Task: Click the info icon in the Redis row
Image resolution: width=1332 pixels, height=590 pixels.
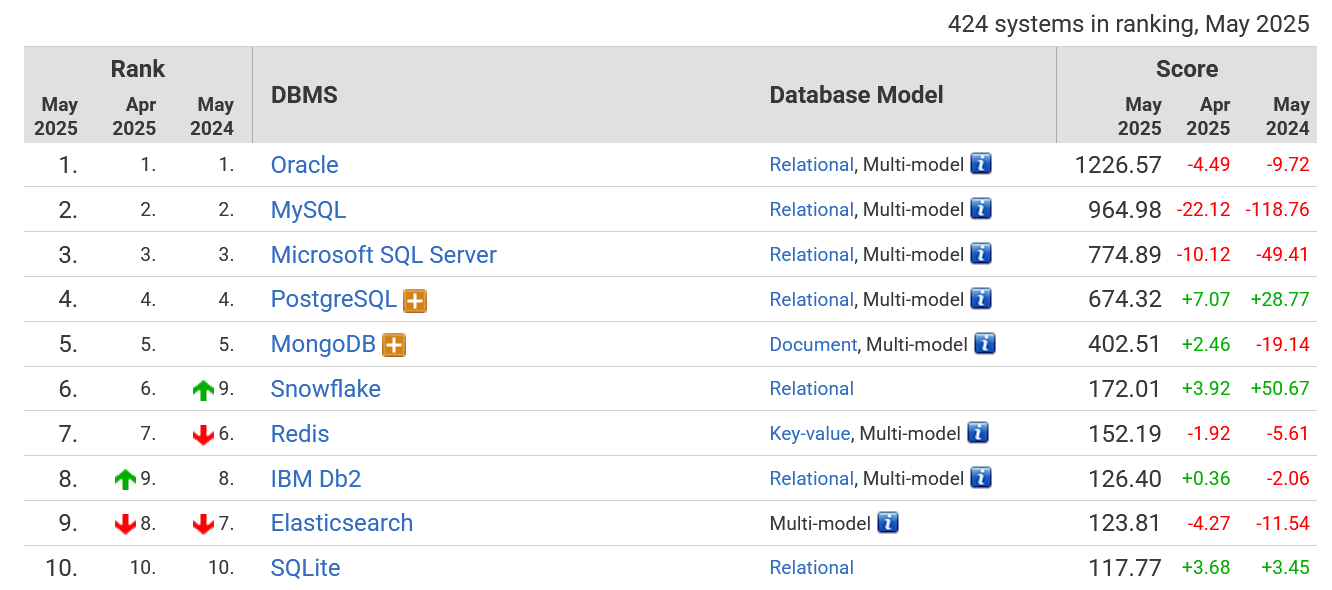Action: coord(977,433)
